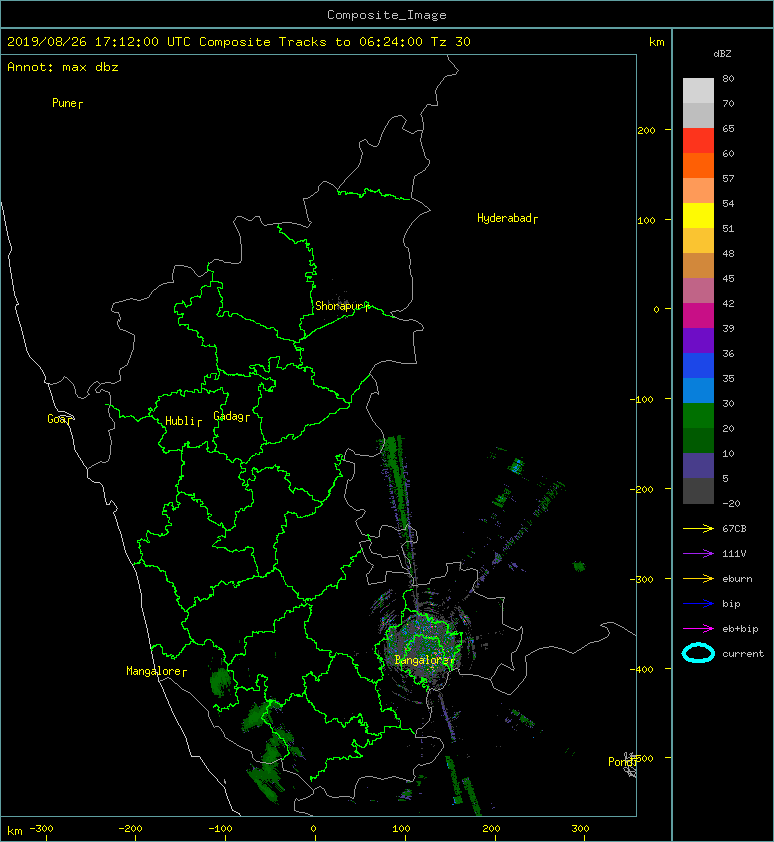Pick the royal blue swatch between 36 and 35
This screenshot has width=774, height=842.
(x=698, y=365)
